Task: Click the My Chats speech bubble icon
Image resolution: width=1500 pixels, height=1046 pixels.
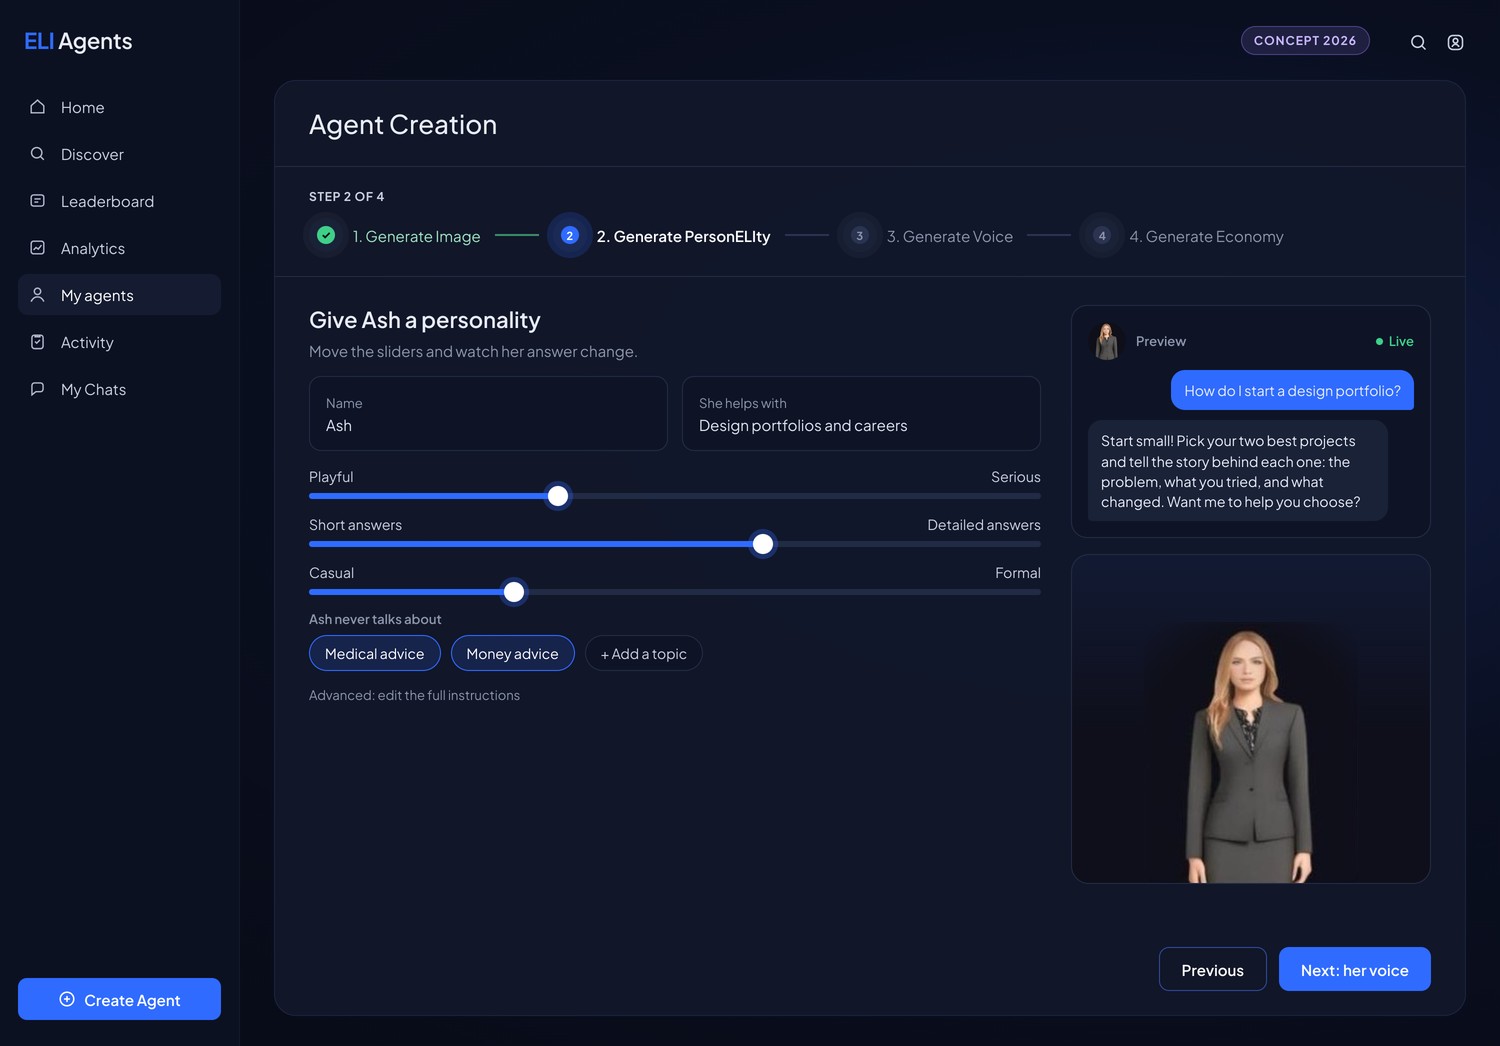Action: (x=38, y=389)
